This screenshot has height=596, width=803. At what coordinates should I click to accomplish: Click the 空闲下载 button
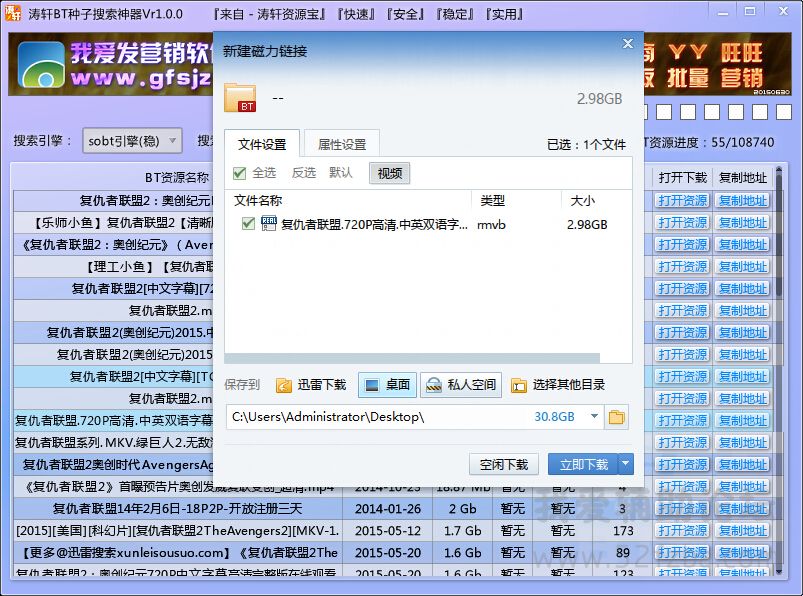tap(503, 464)
